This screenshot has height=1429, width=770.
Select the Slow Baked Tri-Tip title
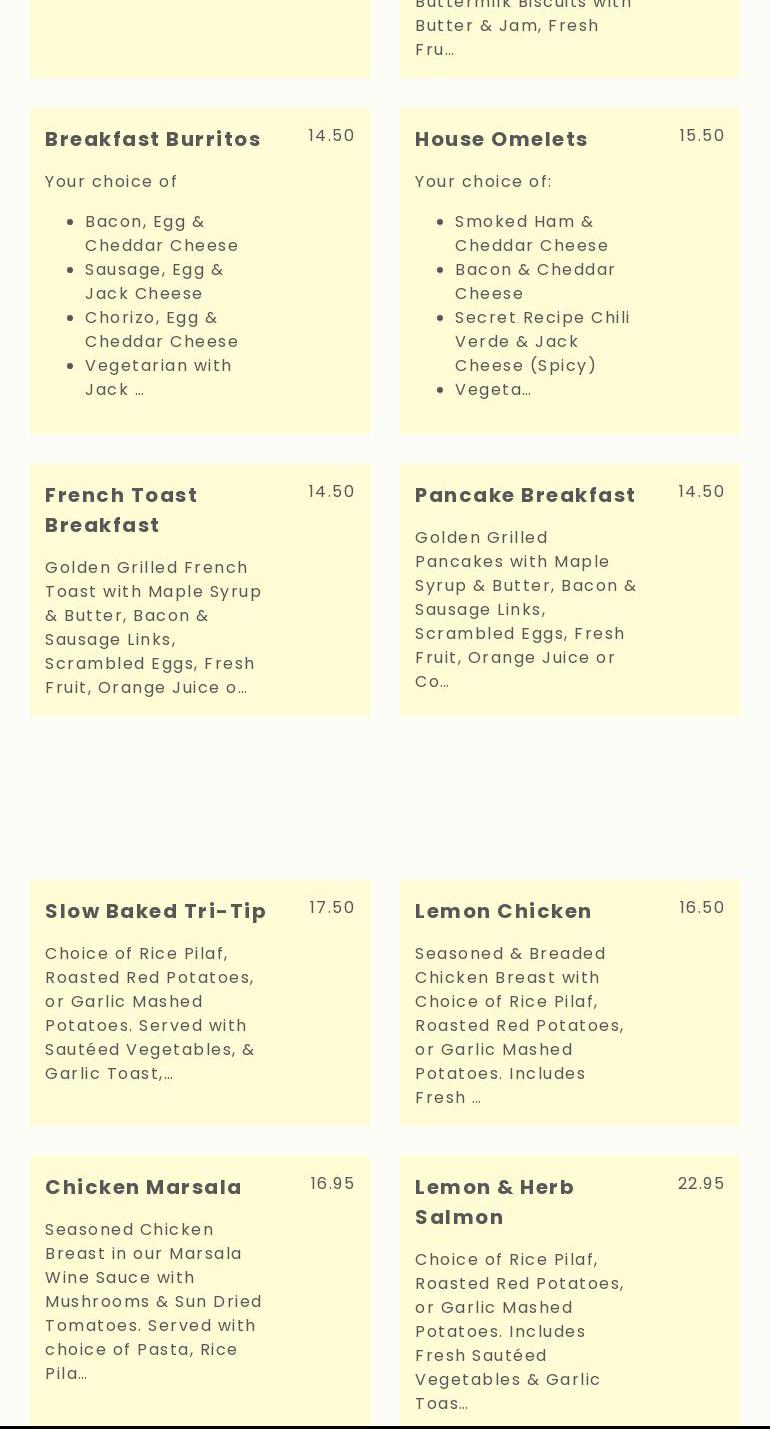pos(156,911)
